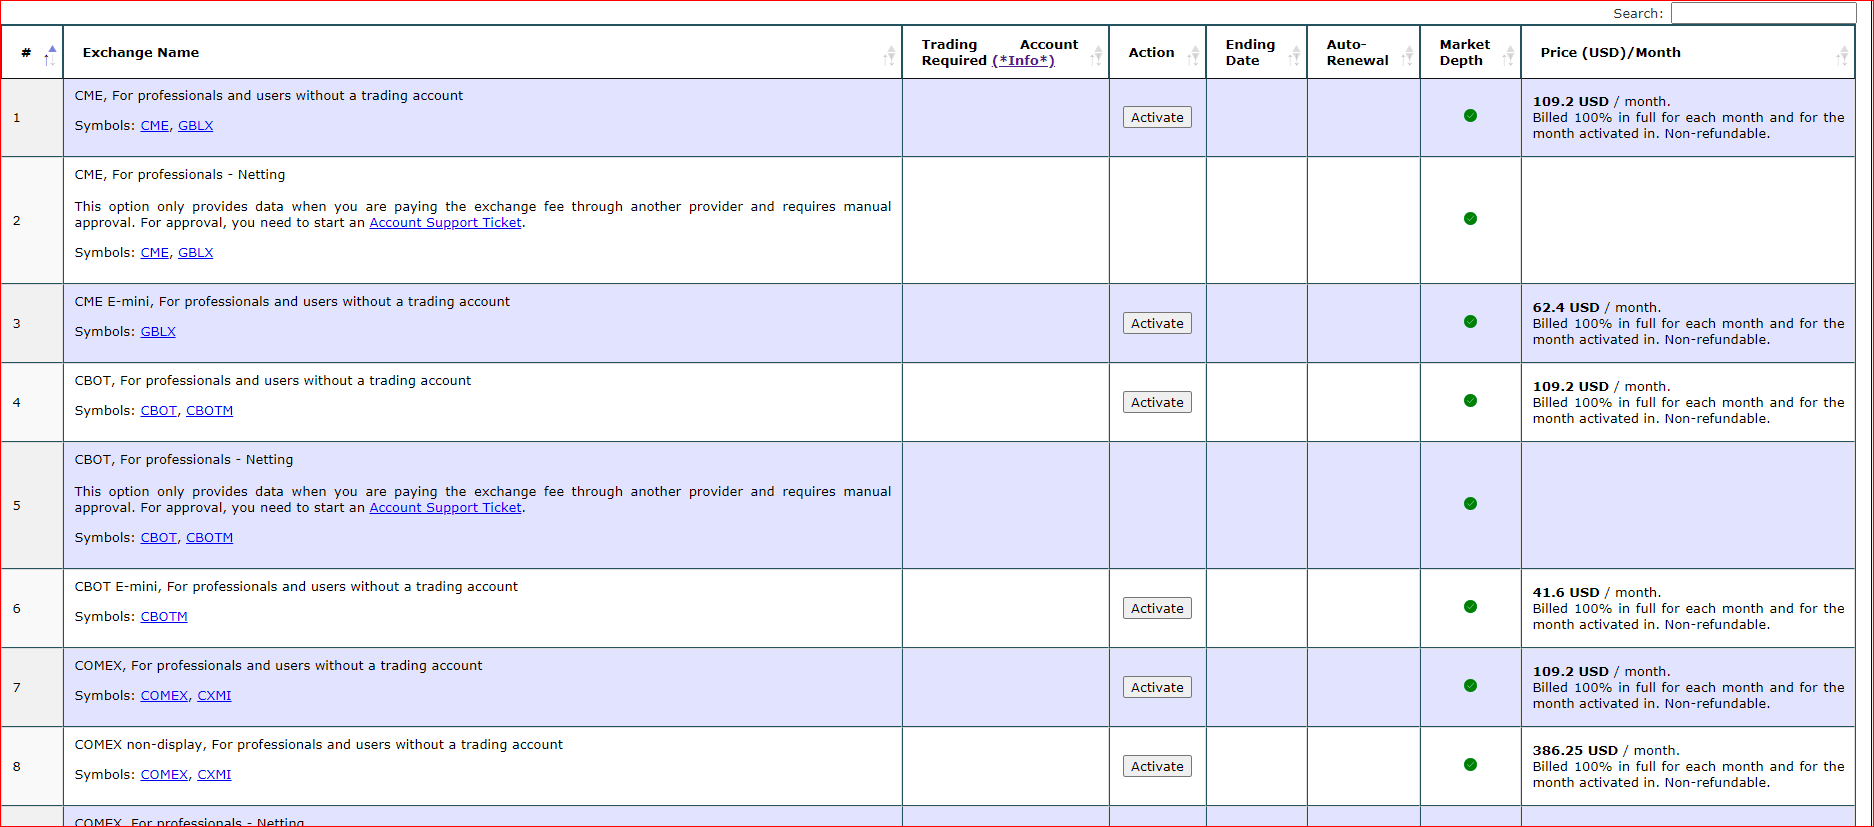1874x827 pixels.
Task: Click the sort arrows in the Exchange Name header
Action: (889, 56)
